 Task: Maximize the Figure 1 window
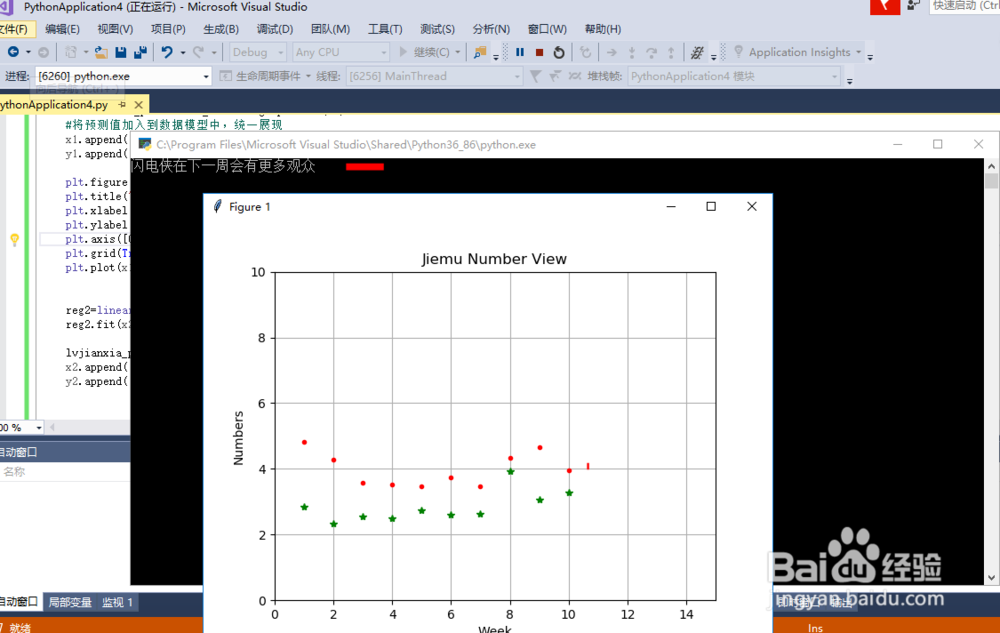pyautogui.click(x=711, y=207)
